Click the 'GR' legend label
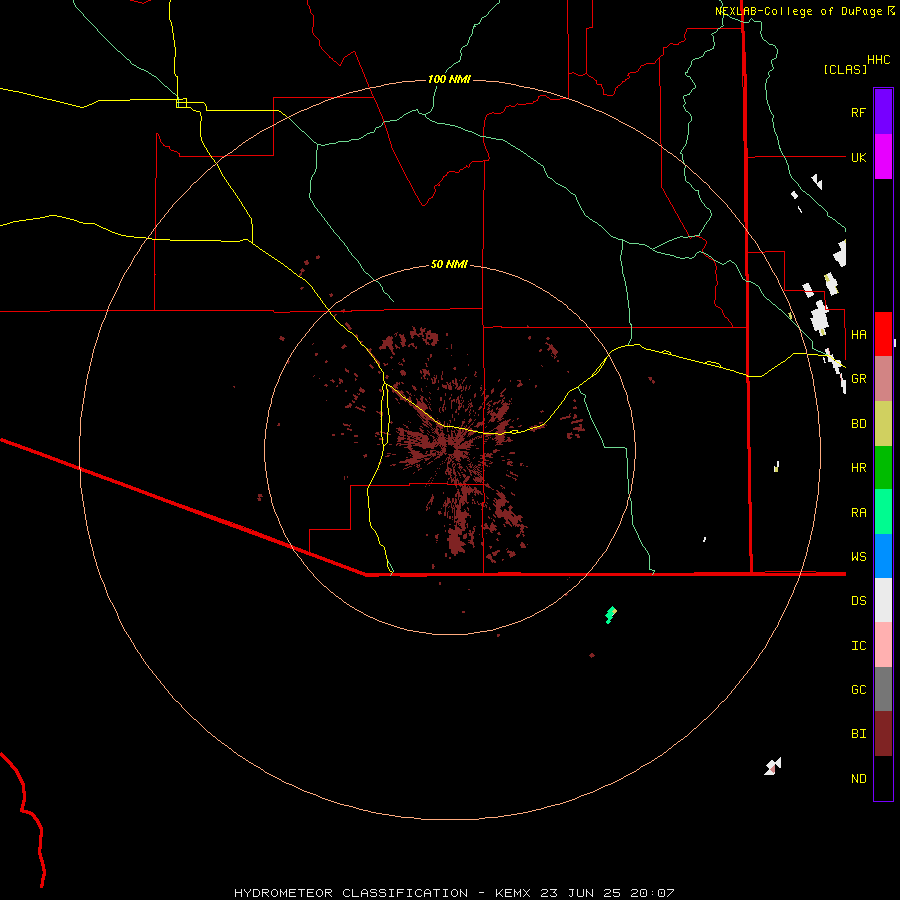Screen dimensions: 900x900 click(858, 379)
